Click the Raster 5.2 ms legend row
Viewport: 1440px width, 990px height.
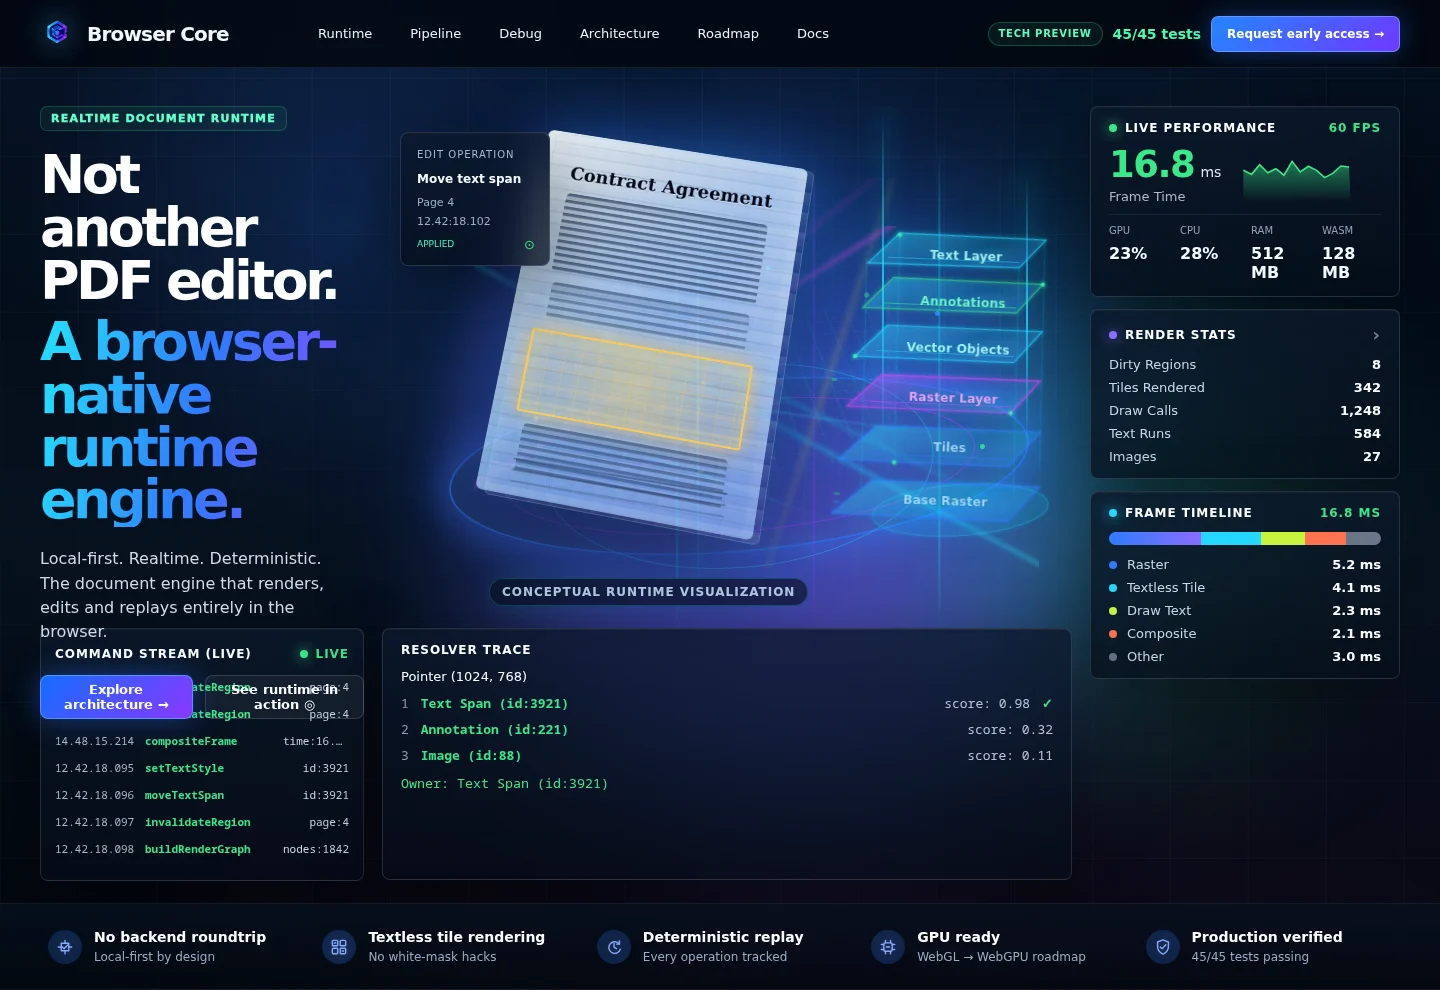(x=1245, y=565)
